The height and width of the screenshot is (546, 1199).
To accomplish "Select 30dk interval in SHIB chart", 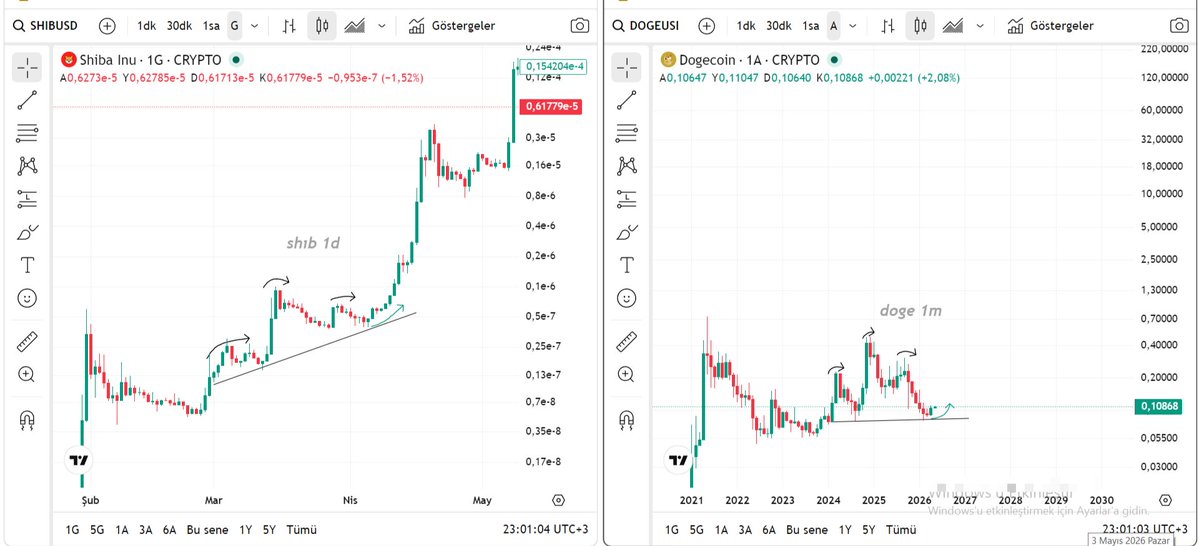I will [x=179, y=26].
